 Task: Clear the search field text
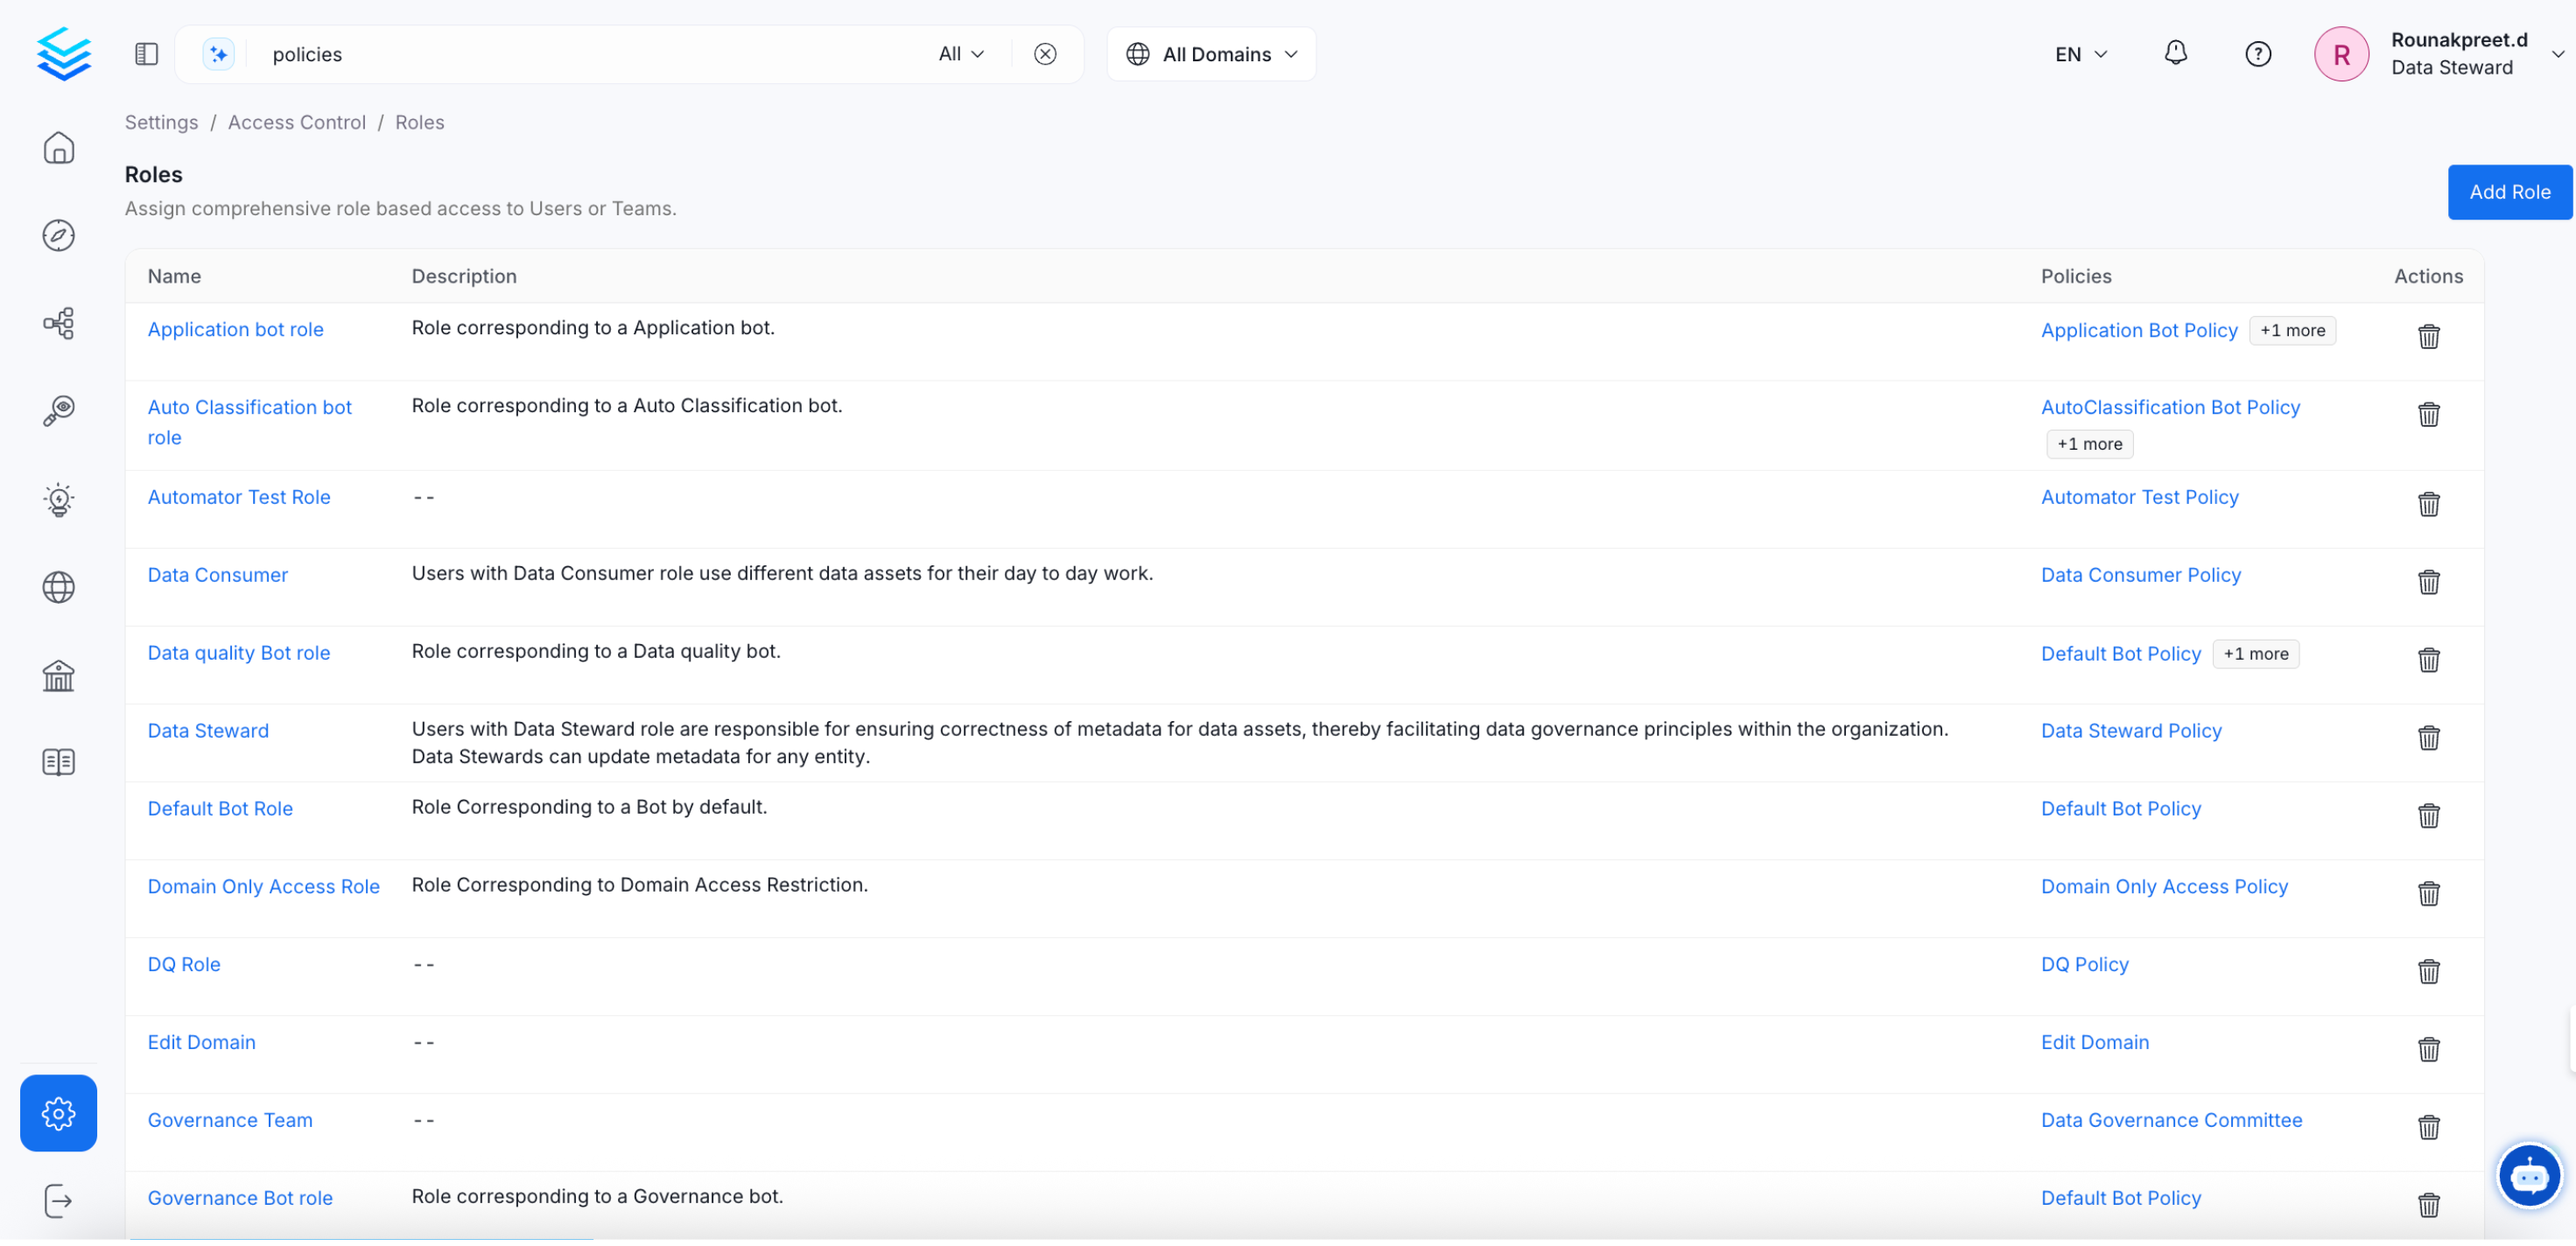pos(1045,54)
